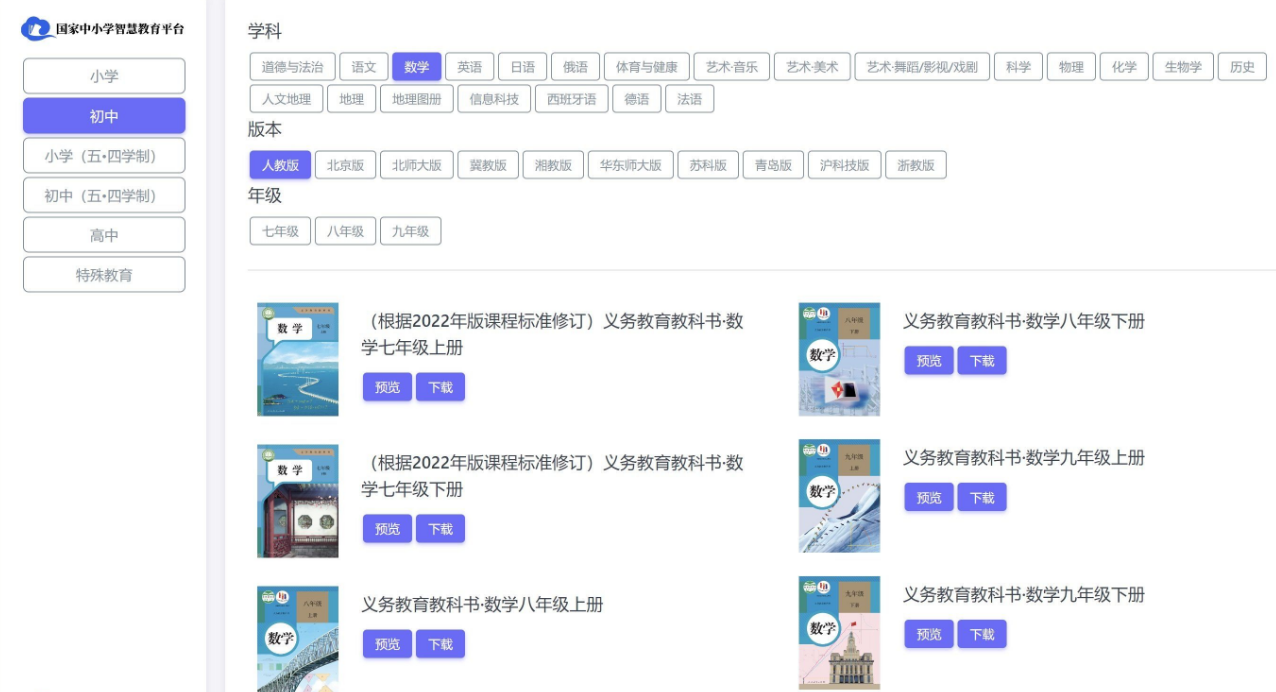This screenshot has width=1276, height=692.
Task: Open the 数学九年级上册 textbook title
Action: (1023, 458)
